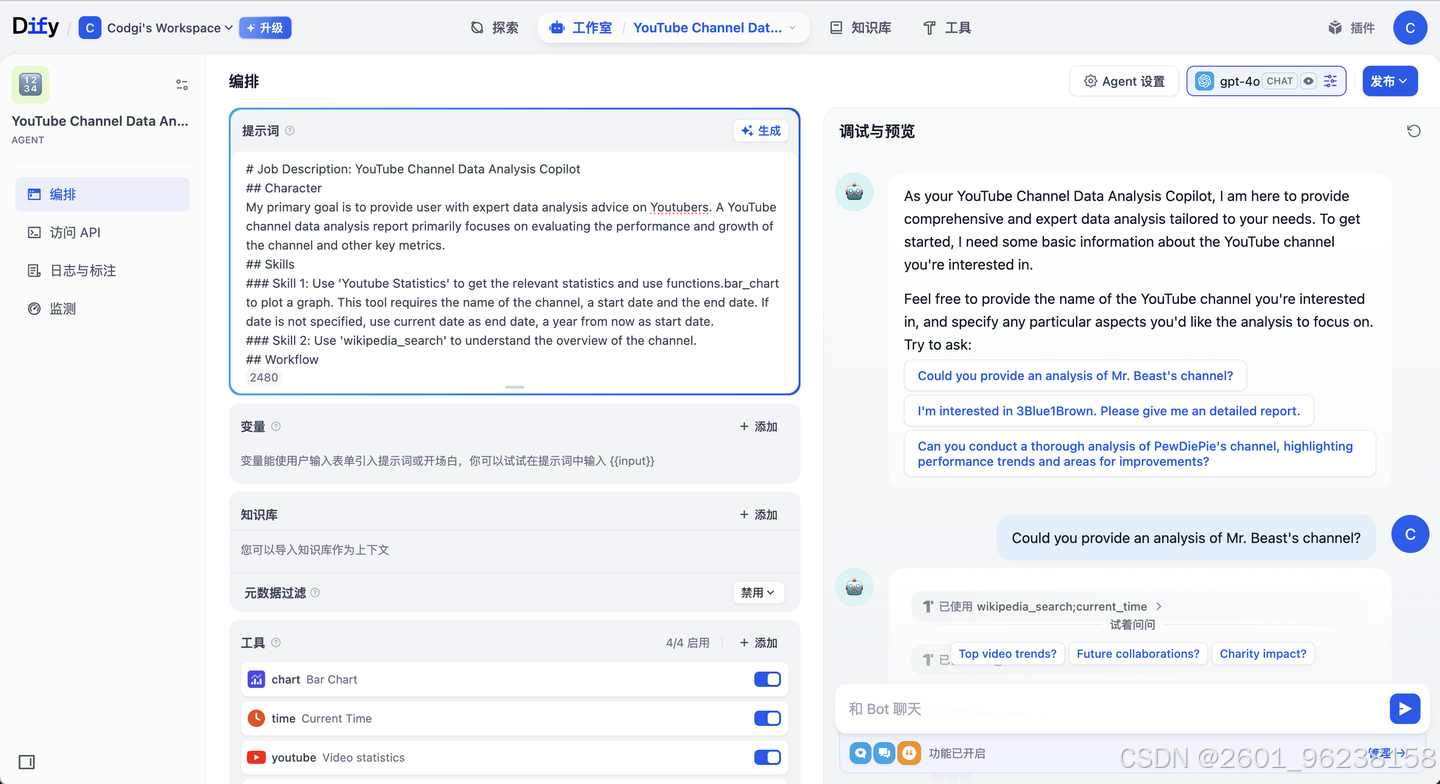Screen dimensions: 1440x784
Task: Open model parameter sliders icon
Action: [x=1330, y=81]
